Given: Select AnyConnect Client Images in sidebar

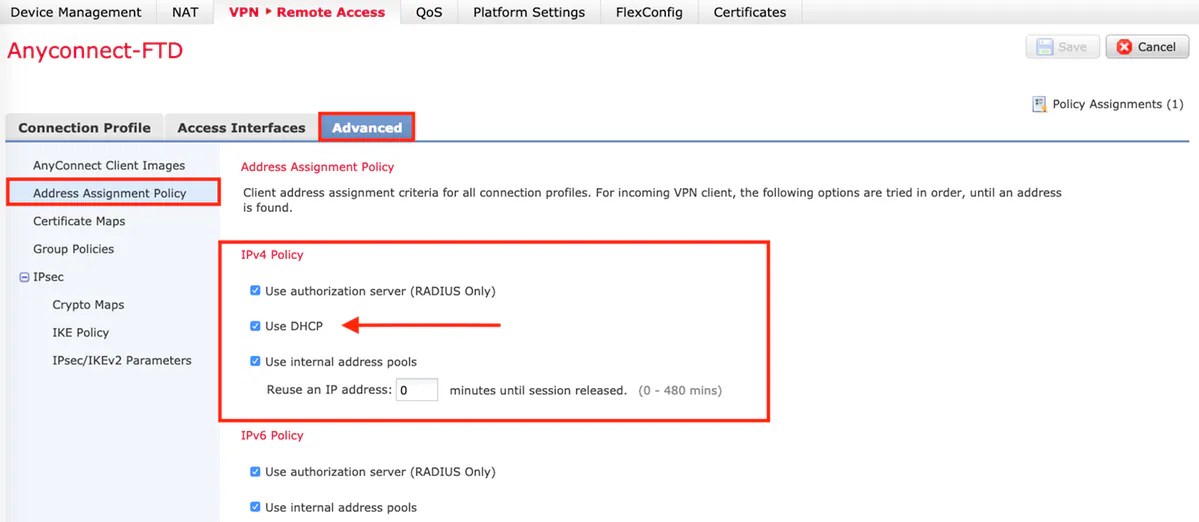Looking at the screenshot, I should point(109,165).
